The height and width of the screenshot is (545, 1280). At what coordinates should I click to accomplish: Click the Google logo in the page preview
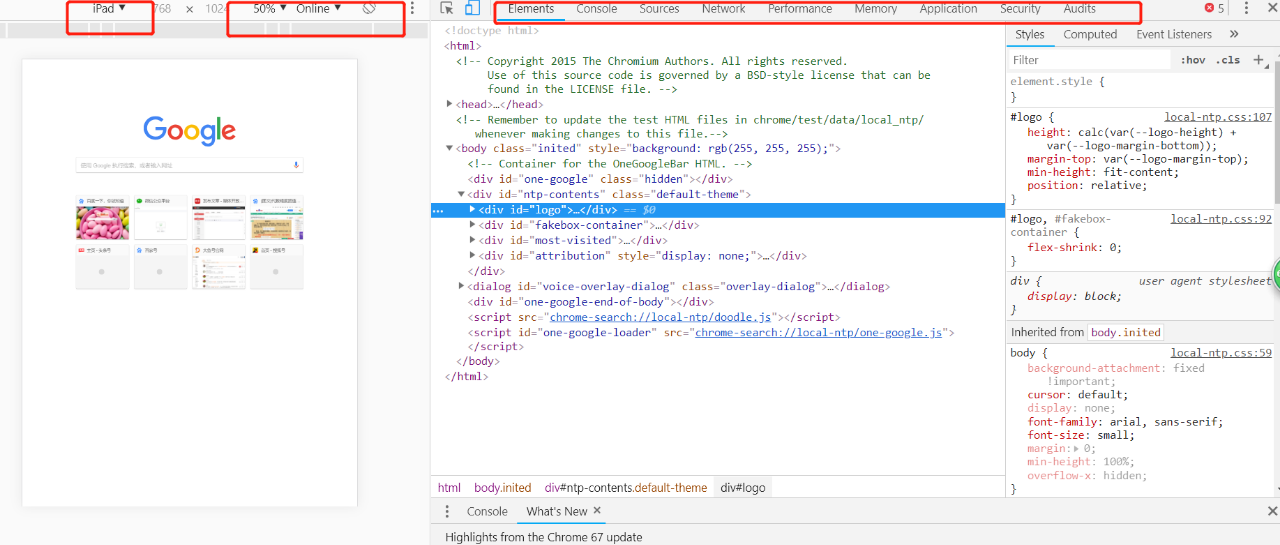tap(190, 130)
